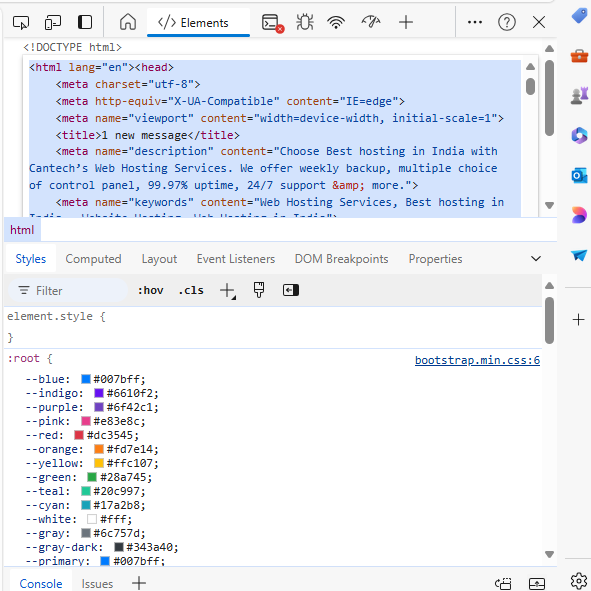Screen dimensions: 591x591
Task: Close the DevTools panel
Action: tap(539, 22)
